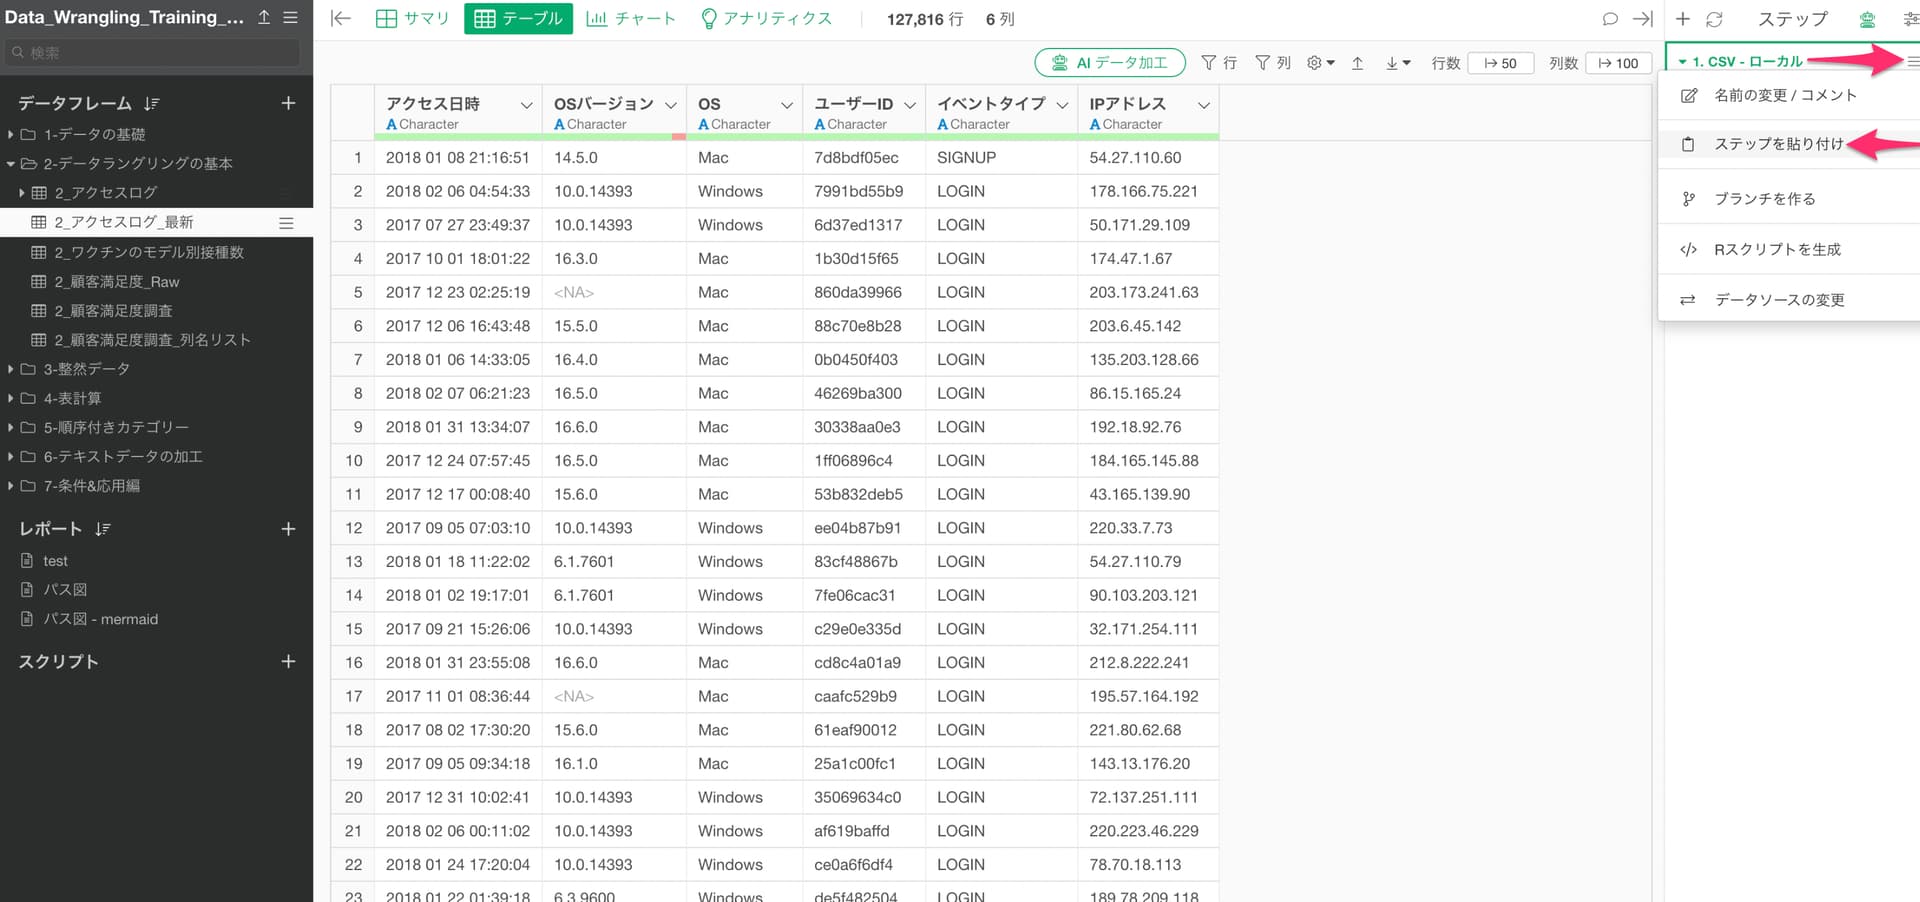Open the AI robot icon in step panel
The width and height of the screenshot is (1920, 902).
tap(1866, 19)
